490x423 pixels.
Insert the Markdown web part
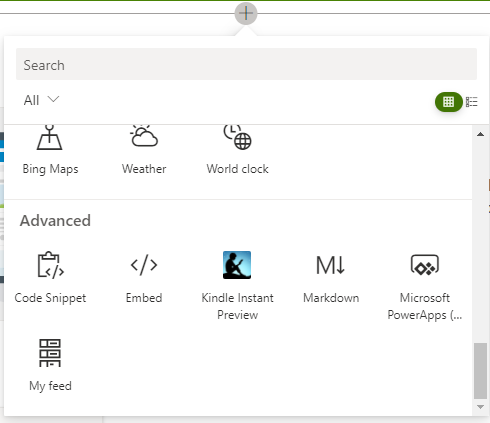331,278
